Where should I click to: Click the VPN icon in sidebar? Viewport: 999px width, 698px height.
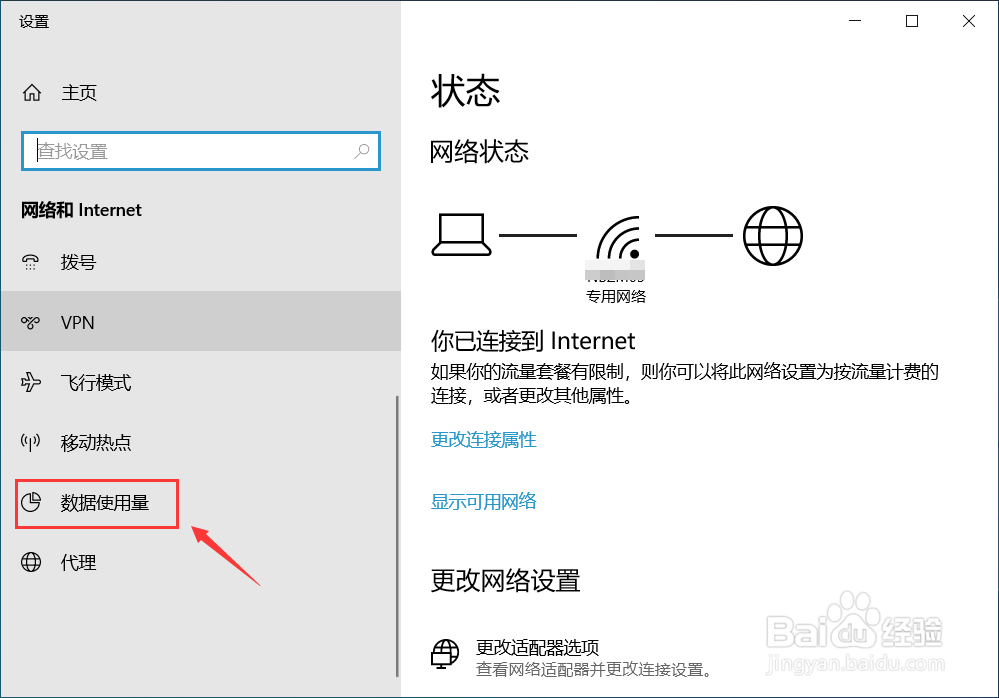31,322
